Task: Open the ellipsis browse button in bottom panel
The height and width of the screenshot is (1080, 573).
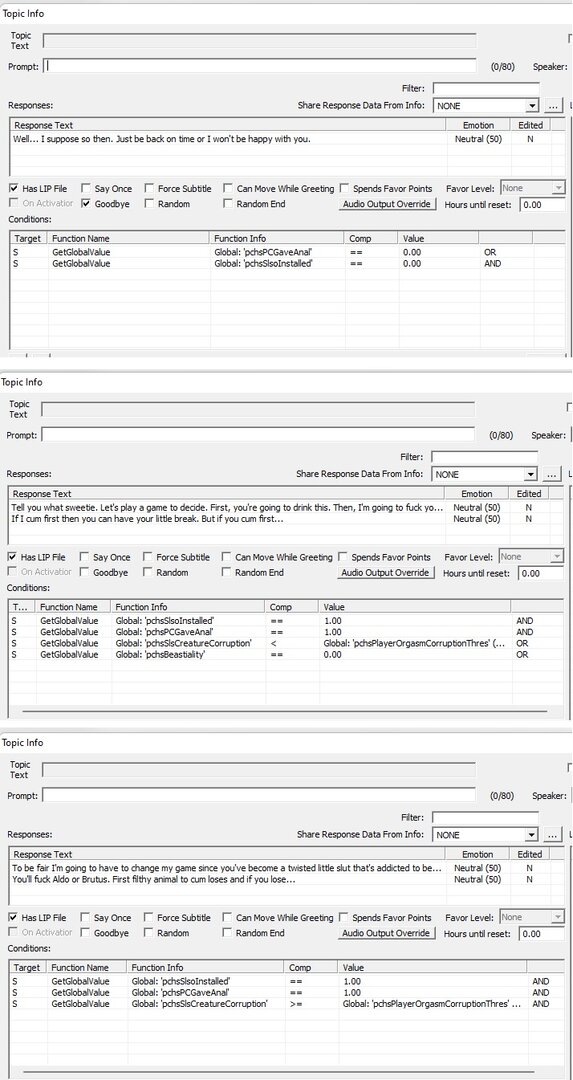Action: click(553, 835)
